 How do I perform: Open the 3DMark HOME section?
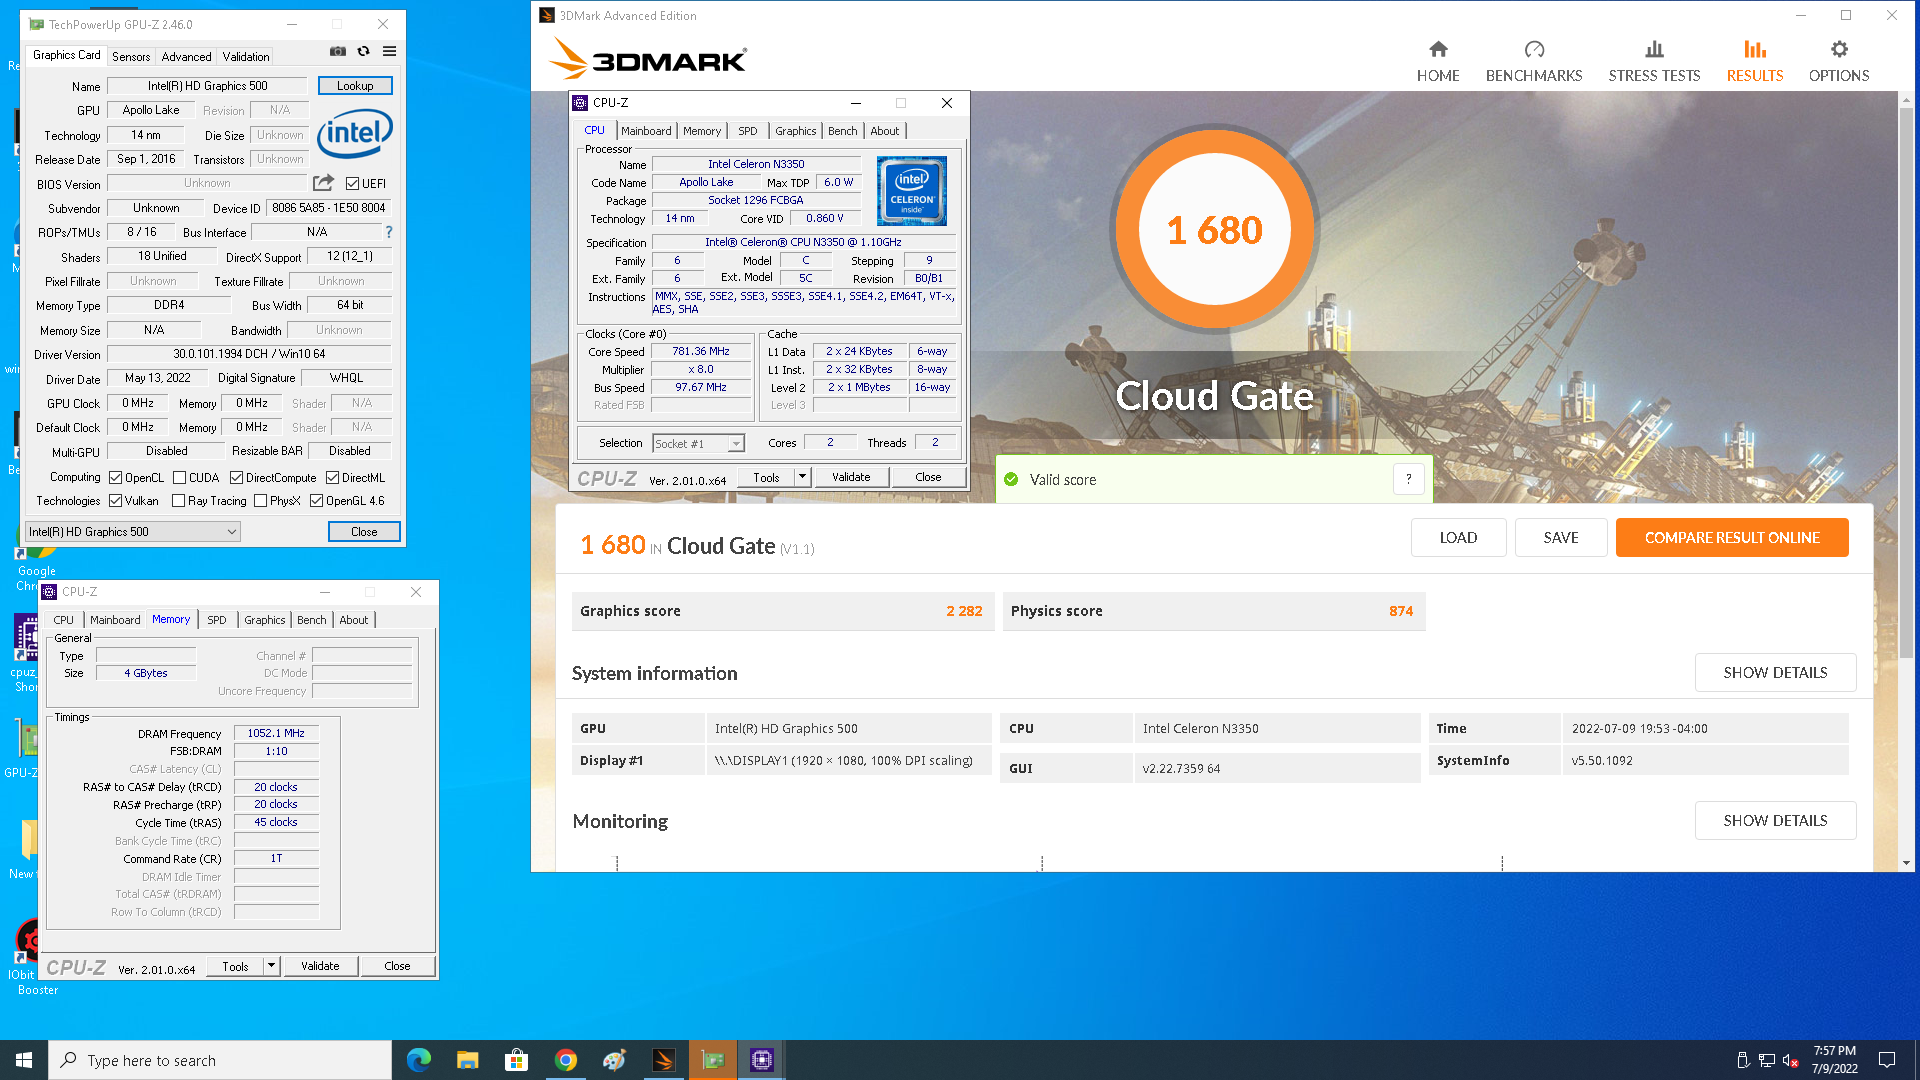[x=1438, y=61]
